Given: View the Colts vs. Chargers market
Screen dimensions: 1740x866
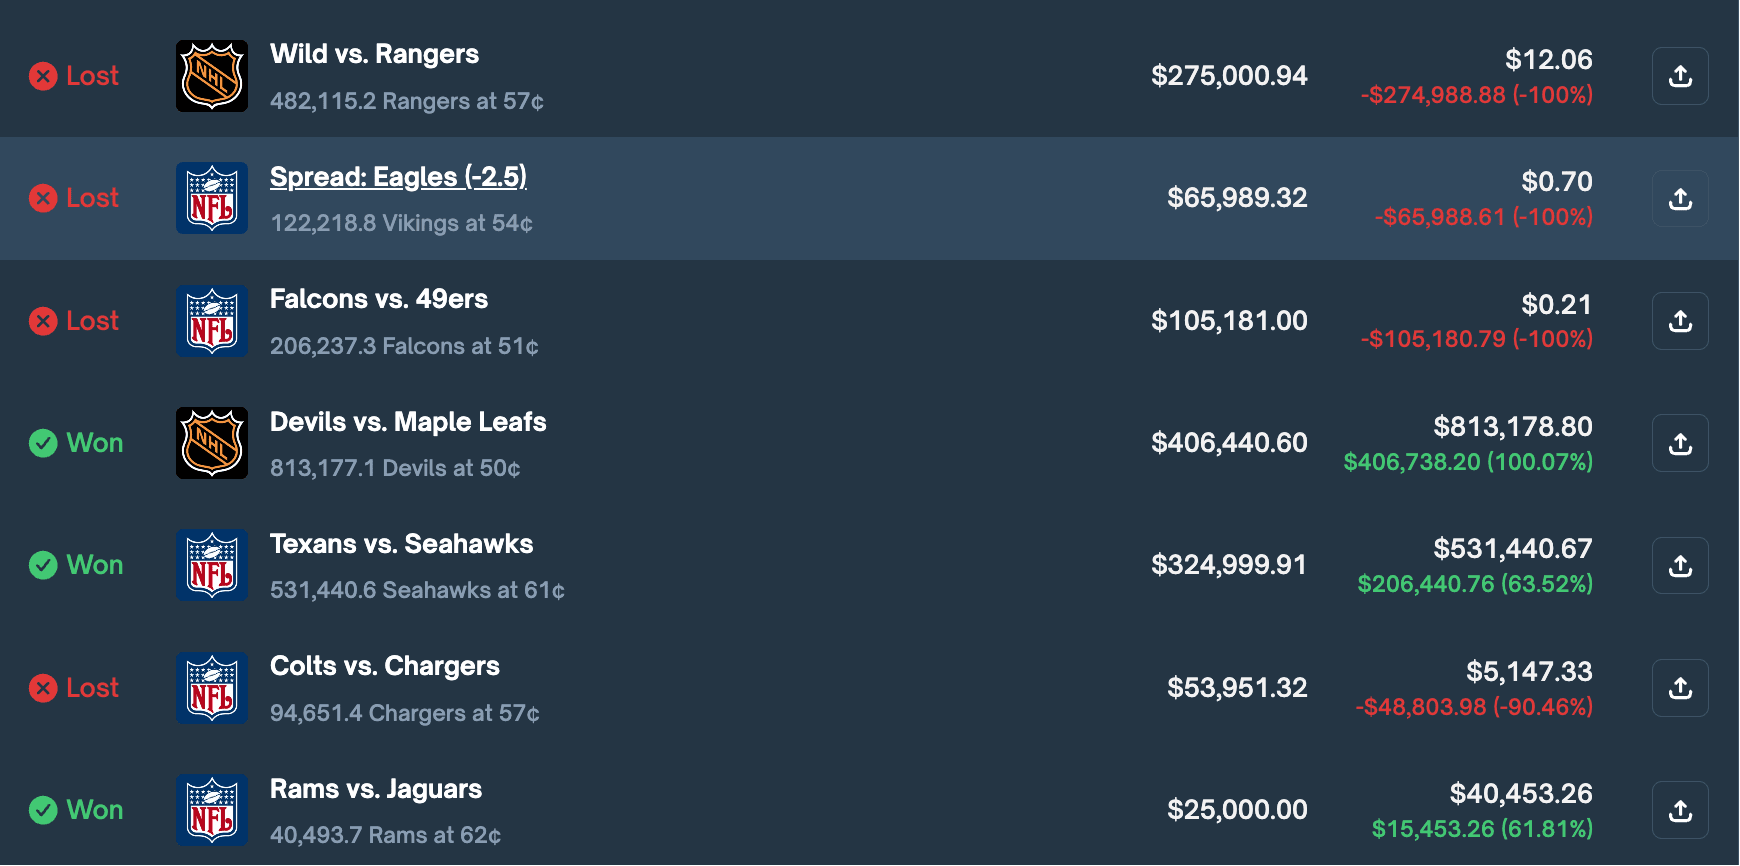Looking at the screenshot, I should tap(385, 666).
